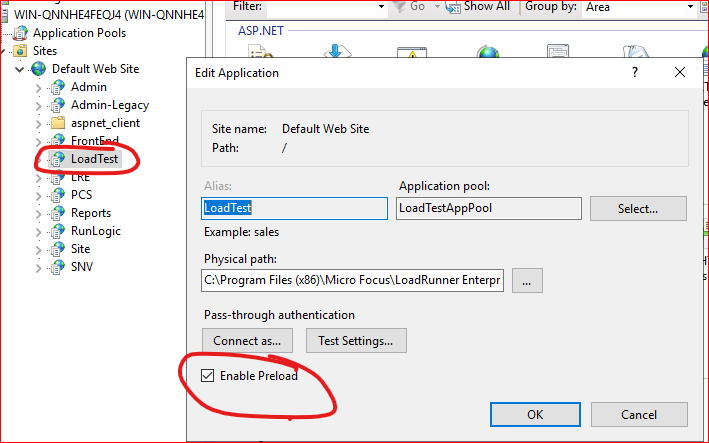The image size is (709, 443).
Task: Expand the Reports tree node
Action: click(x=38, y=214)
